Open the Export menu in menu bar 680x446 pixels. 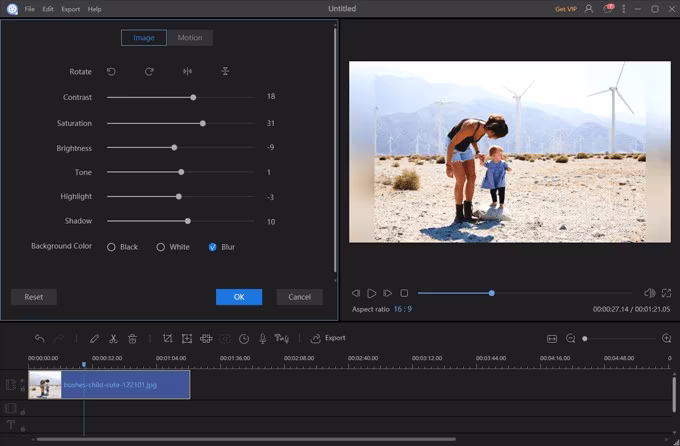[70, 9]
